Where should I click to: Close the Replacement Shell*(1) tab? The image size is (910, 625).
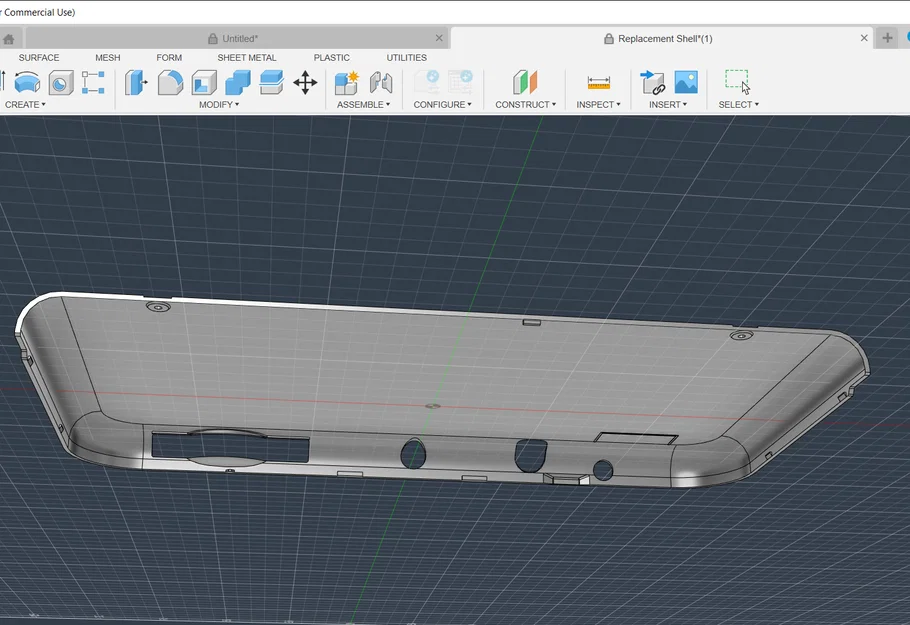click(864, 38)
